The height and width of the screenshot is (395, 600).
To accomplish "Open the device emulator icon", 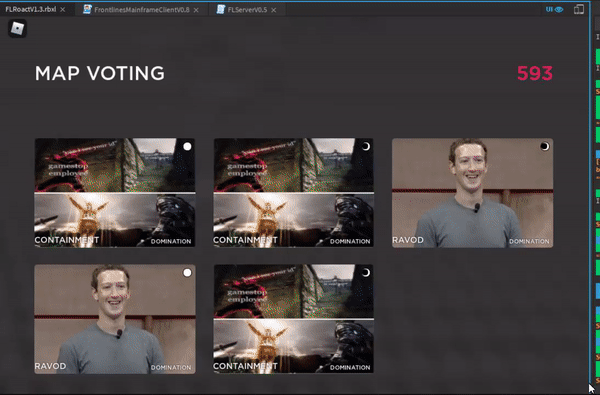I will coord(579,9).
